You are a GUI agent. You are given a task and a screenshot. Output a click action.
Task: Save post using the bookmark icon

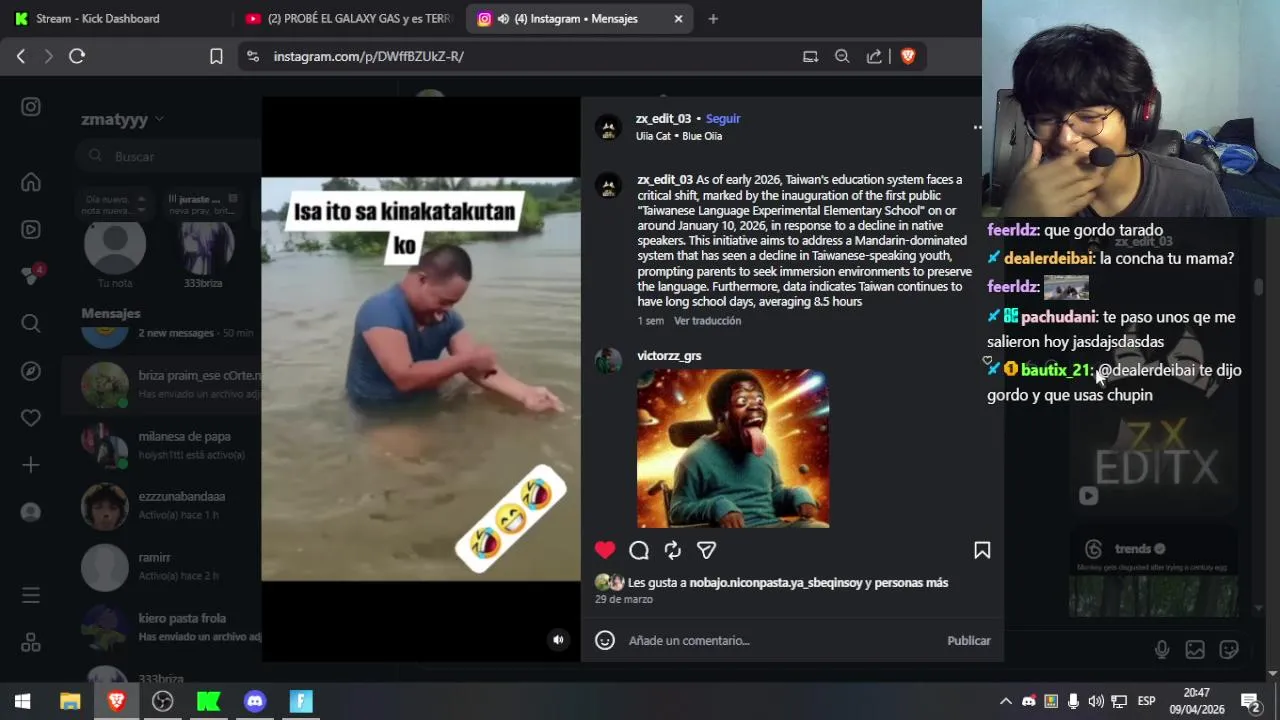tap(982, 550)
